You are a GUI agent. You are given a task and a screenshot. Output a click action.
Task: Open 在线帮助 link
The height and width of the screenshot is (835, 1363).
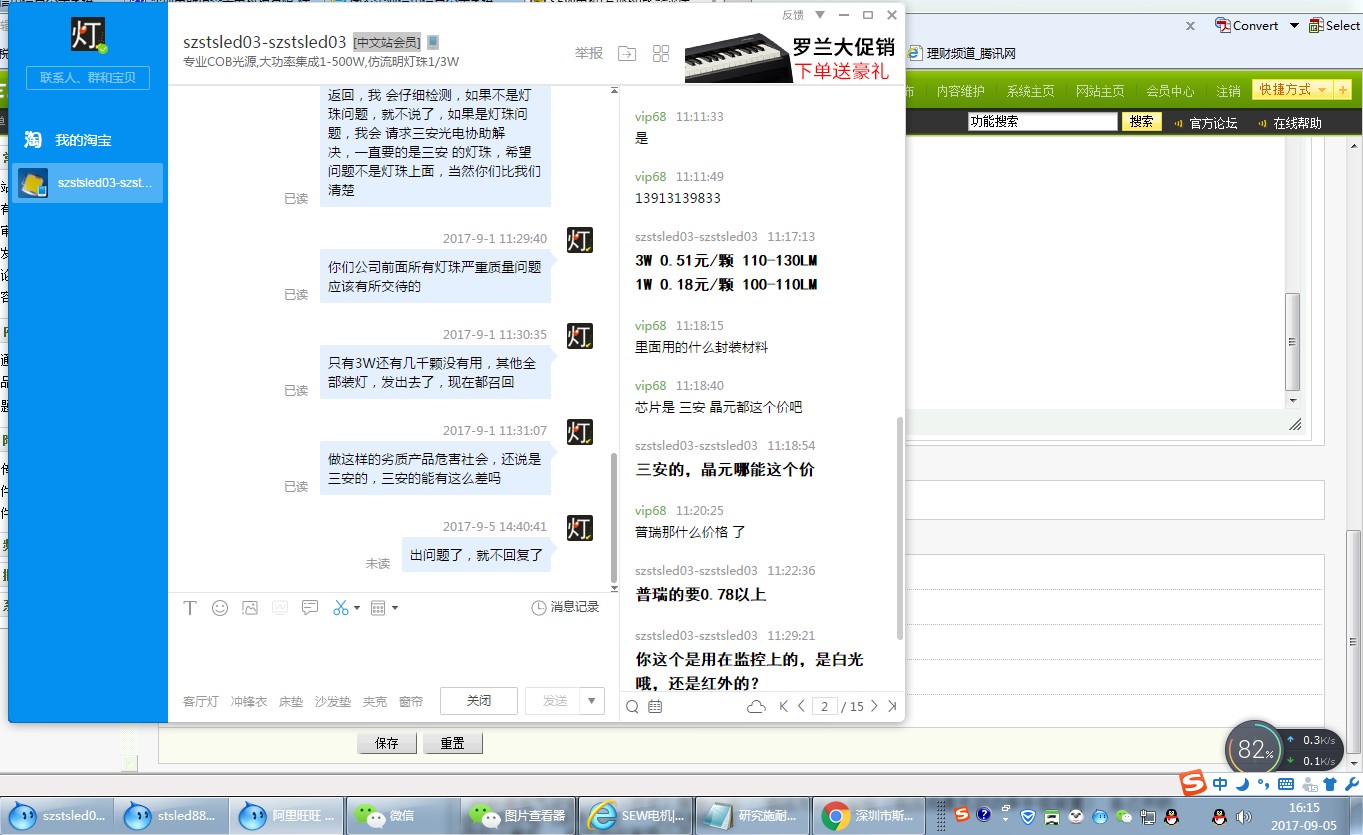point(1297,123)
